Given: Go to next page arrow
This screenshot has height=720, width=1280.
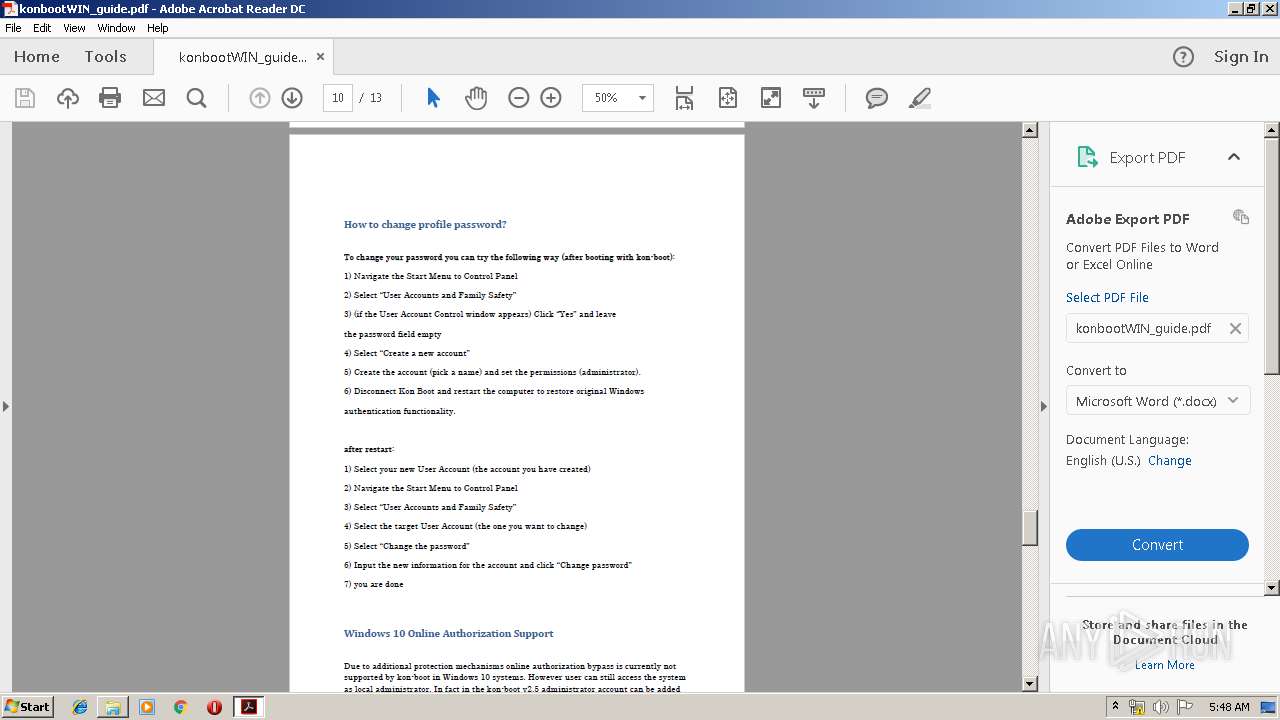Looking at the screenshot, I should click(x=292, y=98).
